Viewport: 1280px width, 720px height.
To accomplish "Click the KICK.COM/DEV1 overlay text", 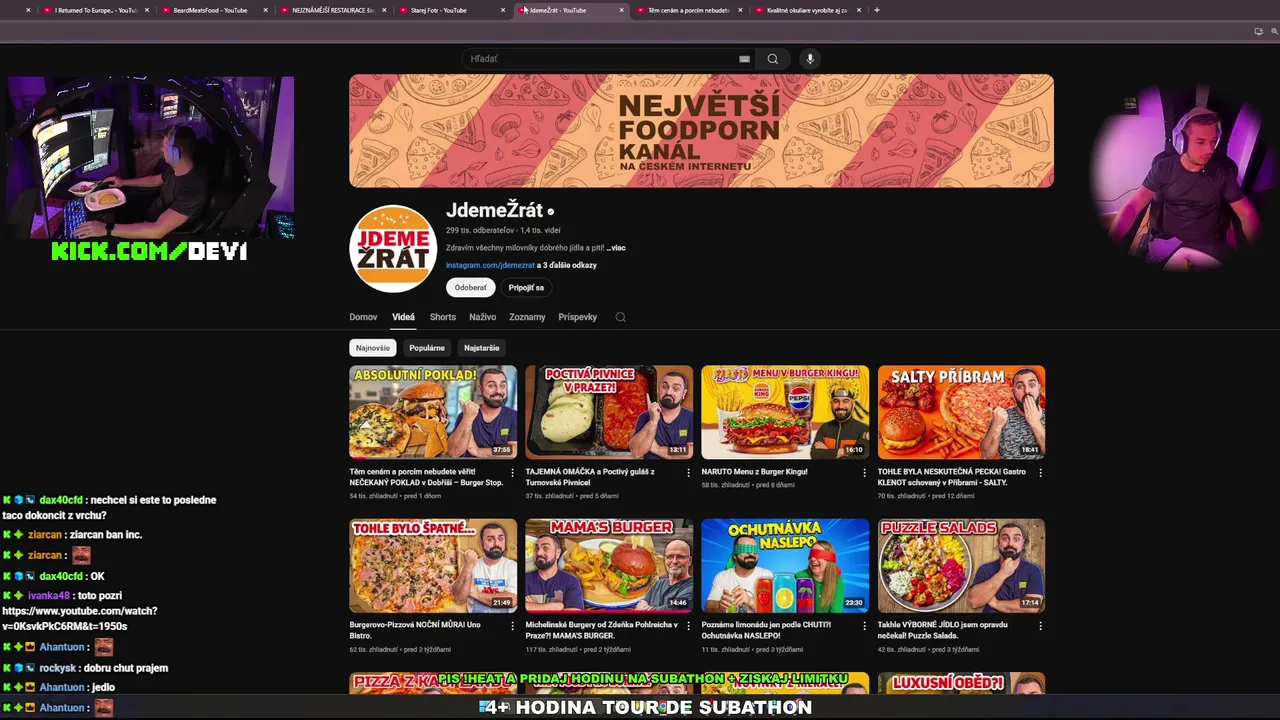I will pos(149,252).
